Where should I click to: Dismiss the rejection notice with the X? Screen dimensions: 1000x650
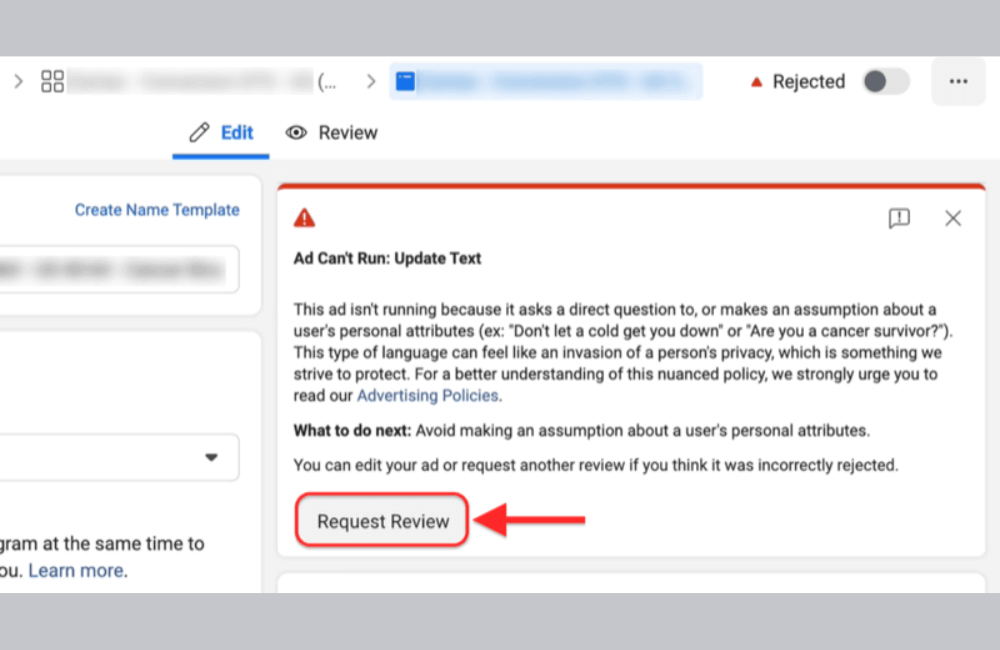pos(952,217)
